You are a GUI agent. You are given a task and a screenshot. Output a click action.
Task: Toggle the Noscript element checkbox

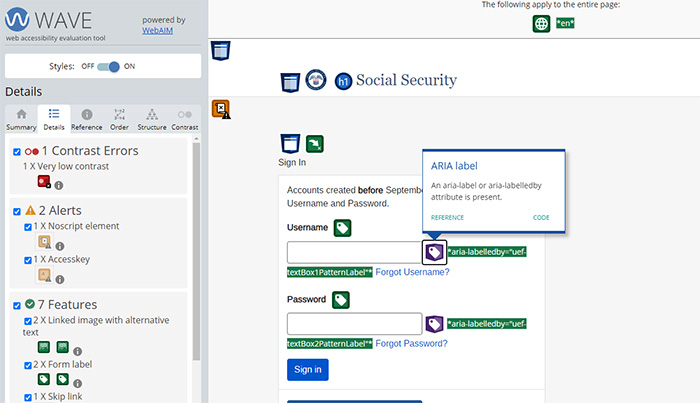tap(28, 227)
